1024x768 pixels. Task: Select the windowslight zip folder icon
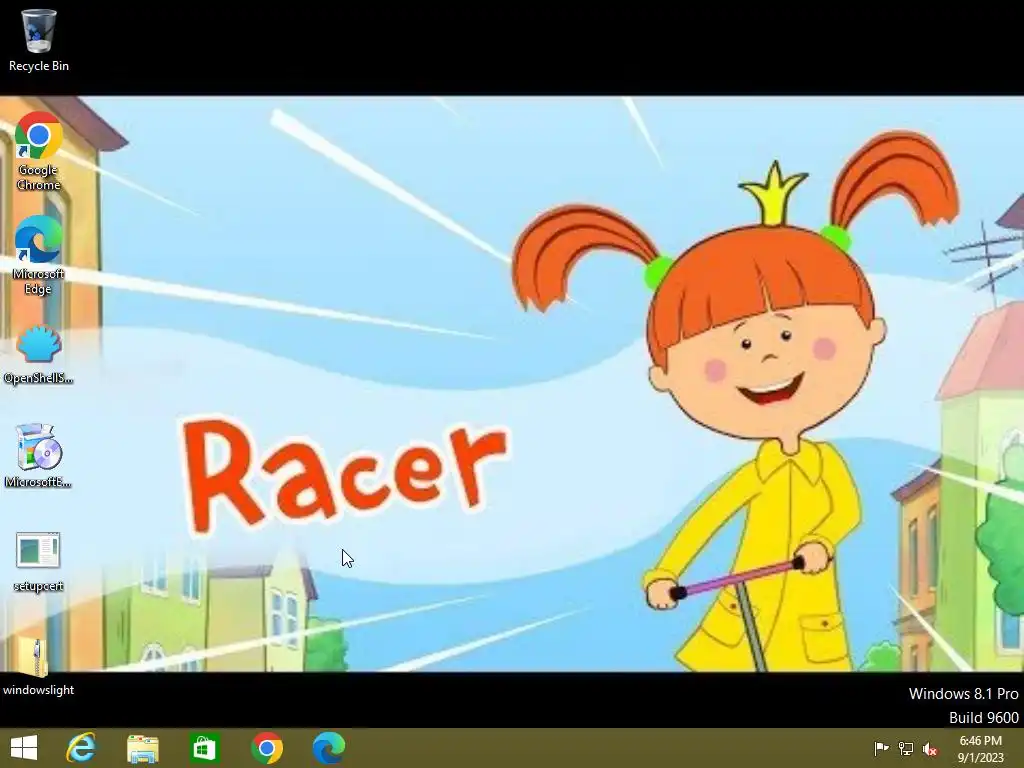39,666
